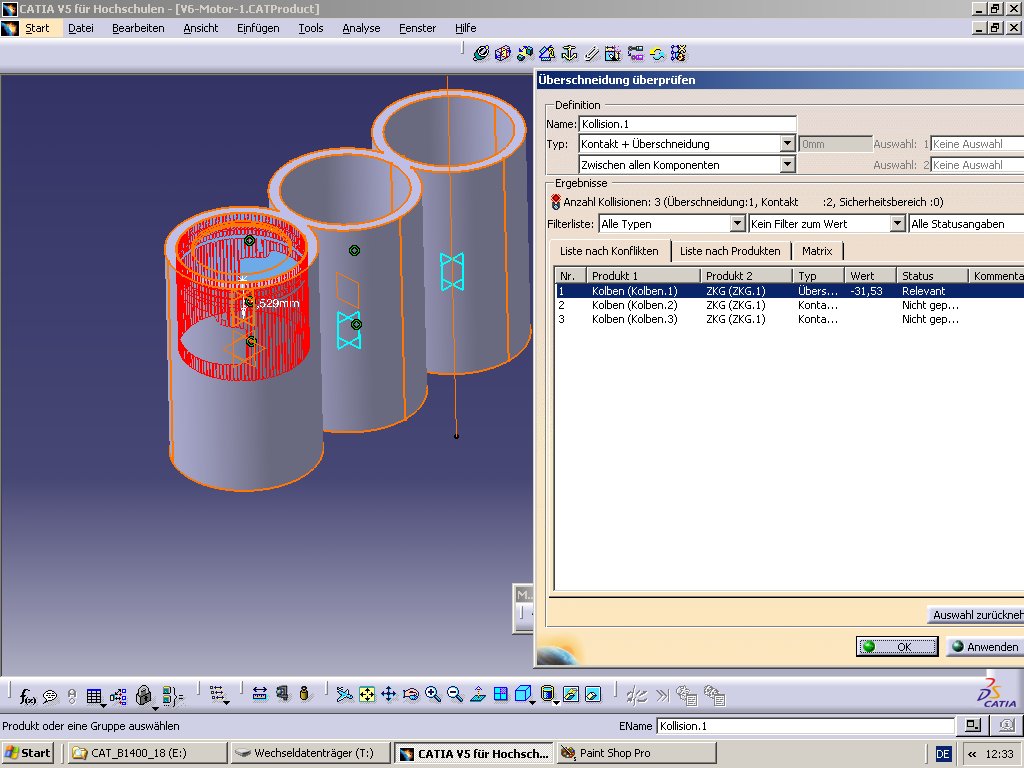Click the Normal View icon
The width and height of the screenshot is (1024, 768).
pos(478,694)
